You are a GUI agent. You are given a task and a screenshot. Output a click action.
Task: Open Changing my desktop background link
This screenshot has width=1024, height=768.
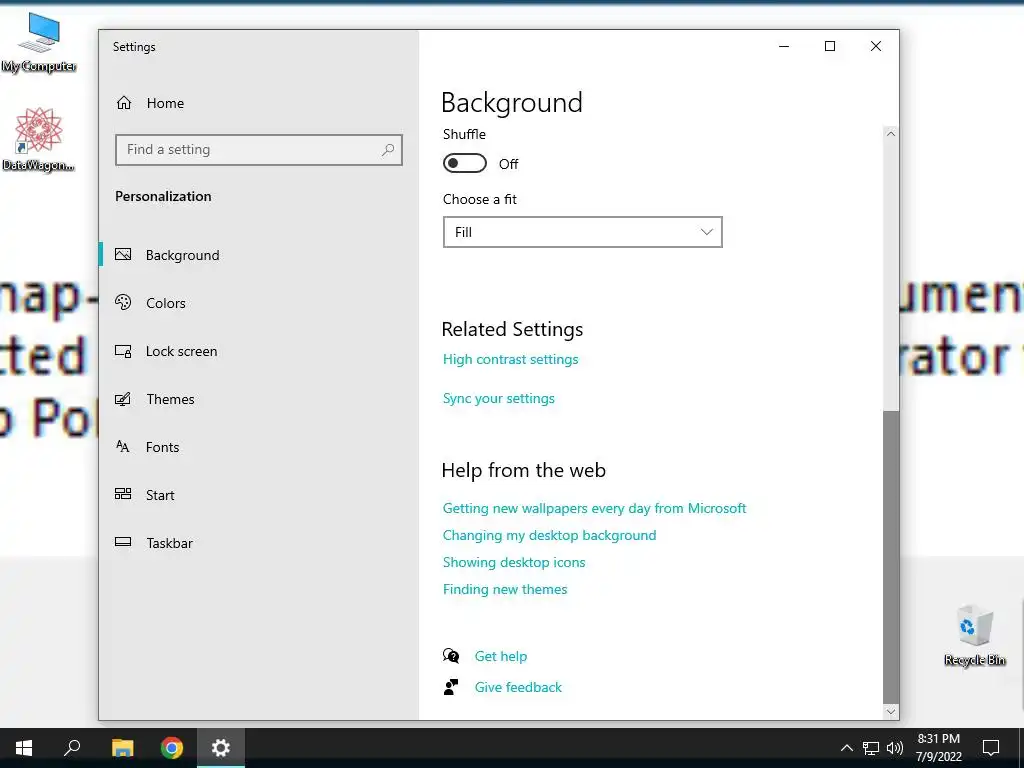pyautogui.click(x=549, y=535)
